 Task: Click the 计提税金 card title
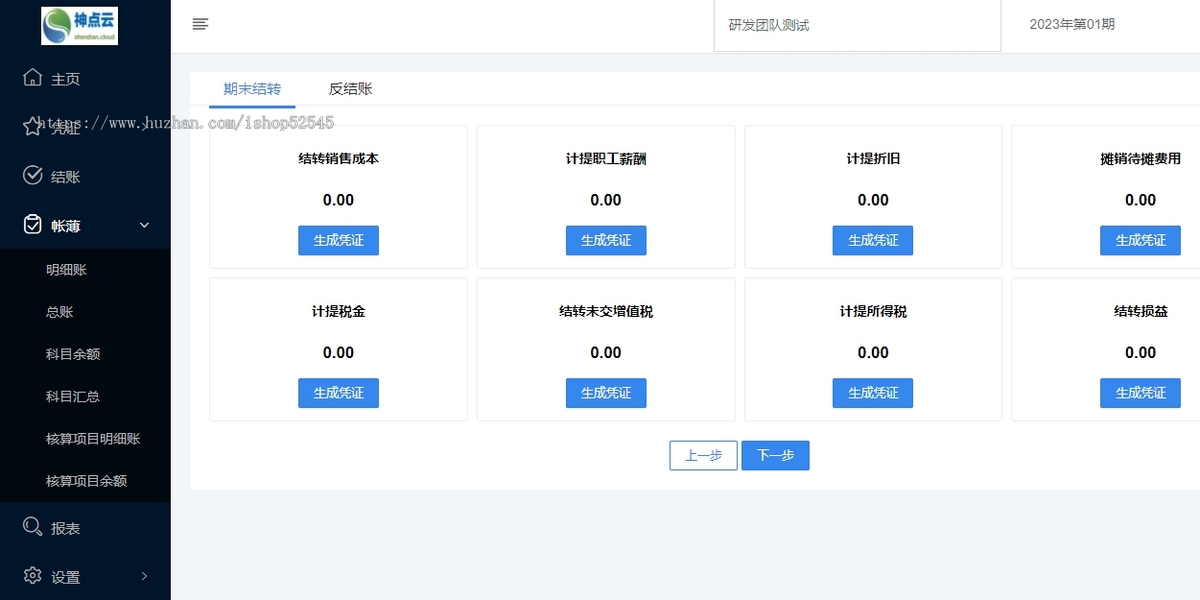tap(338, 312)
